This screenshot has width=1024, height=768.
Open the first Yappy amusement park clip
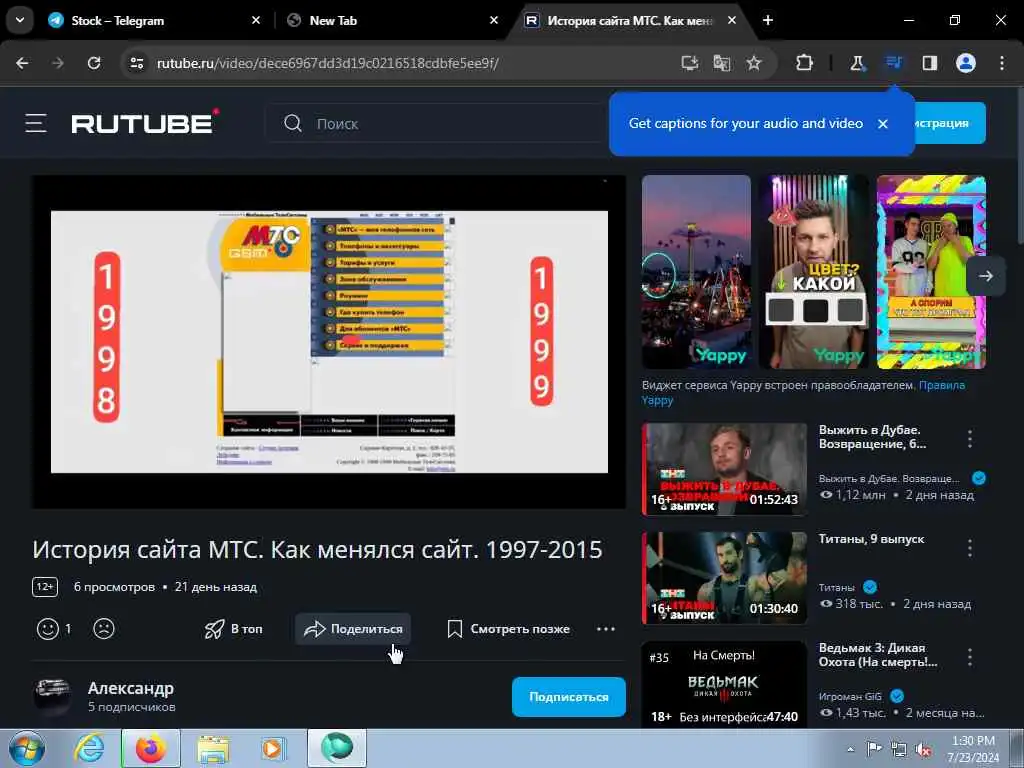(696, 272)
